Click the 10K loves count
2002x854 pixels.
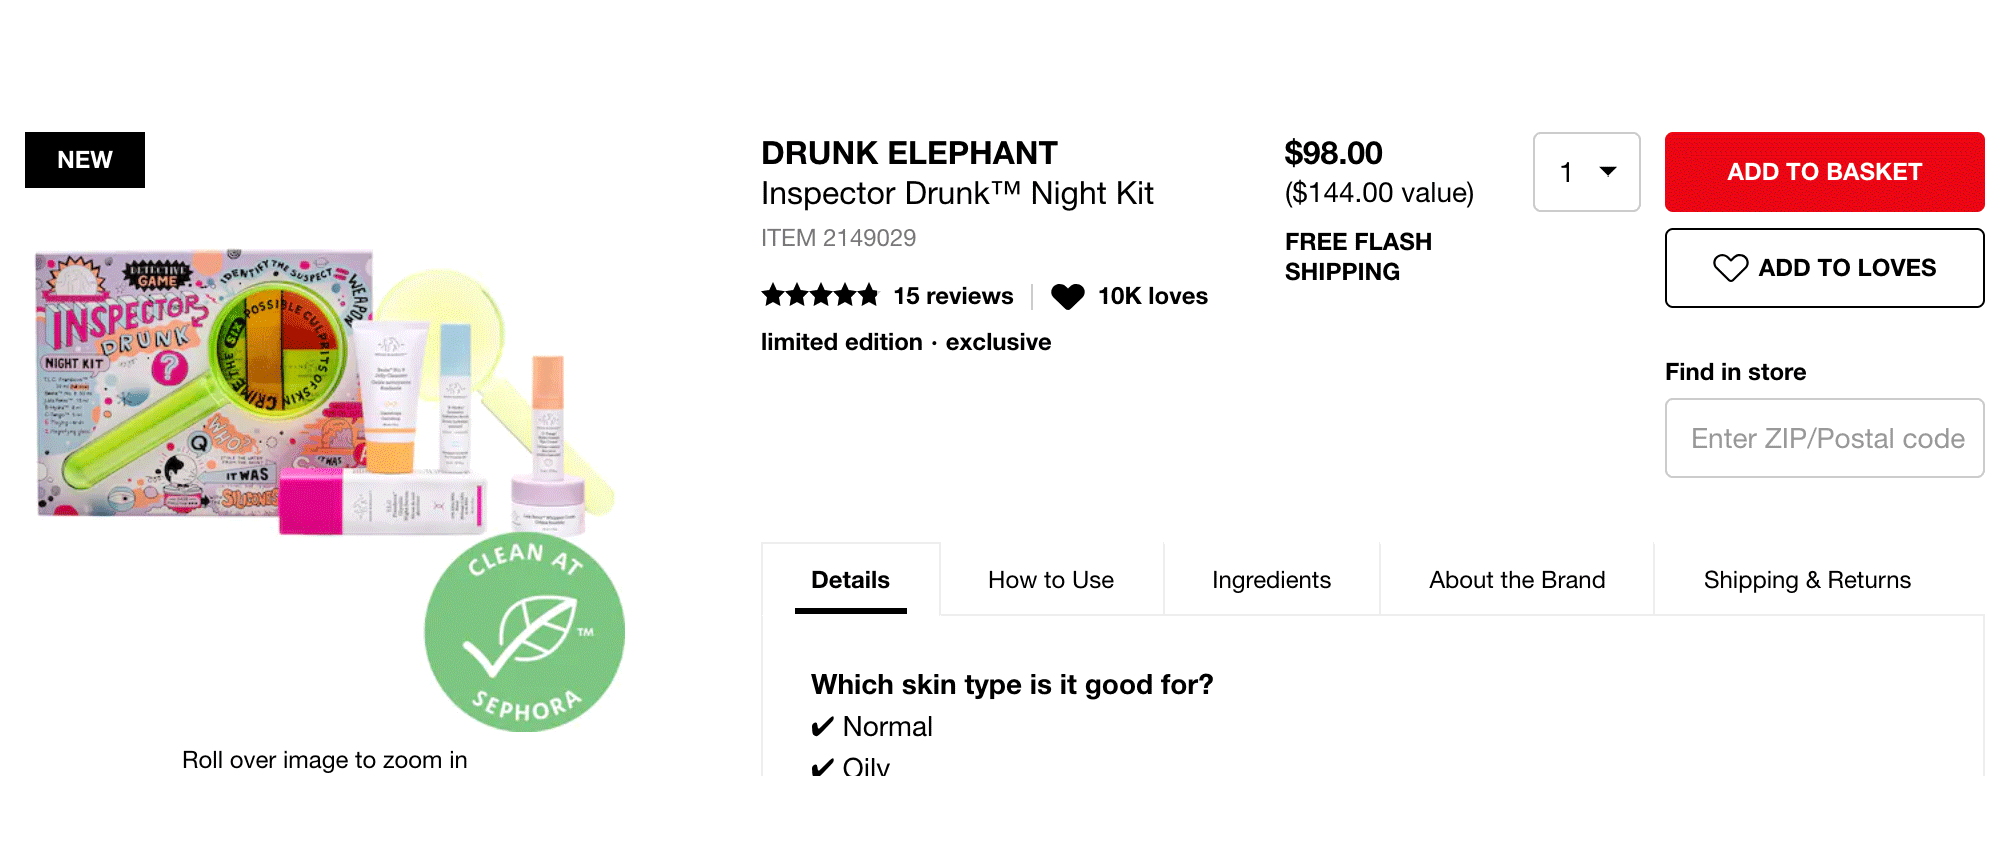[x=1152, y=296]
